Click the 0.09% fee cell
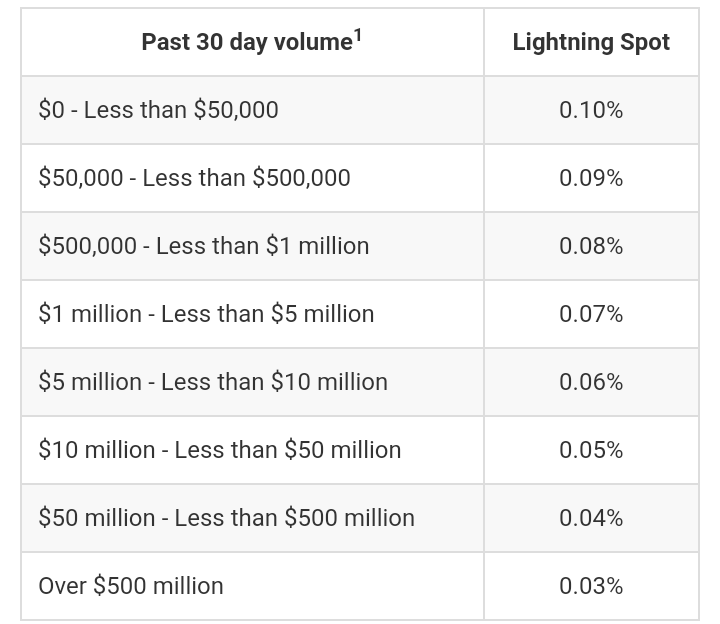The height and width of the screenshot is (624, 720). point(591,178)
